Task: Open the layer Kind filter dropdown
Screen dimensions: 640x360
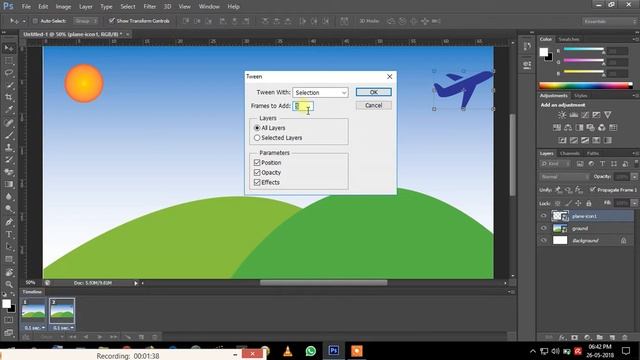Action: tap(554, 164)
